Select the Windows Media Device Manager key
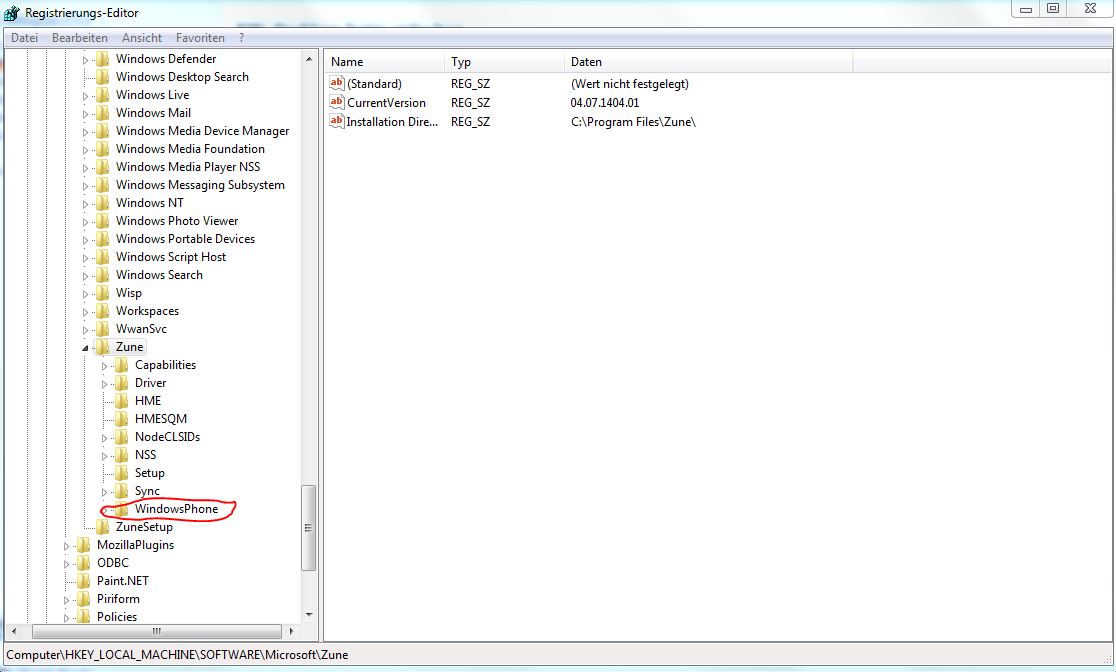The image size is (1116, 672). pyautogui.click(x=203, y=131)
